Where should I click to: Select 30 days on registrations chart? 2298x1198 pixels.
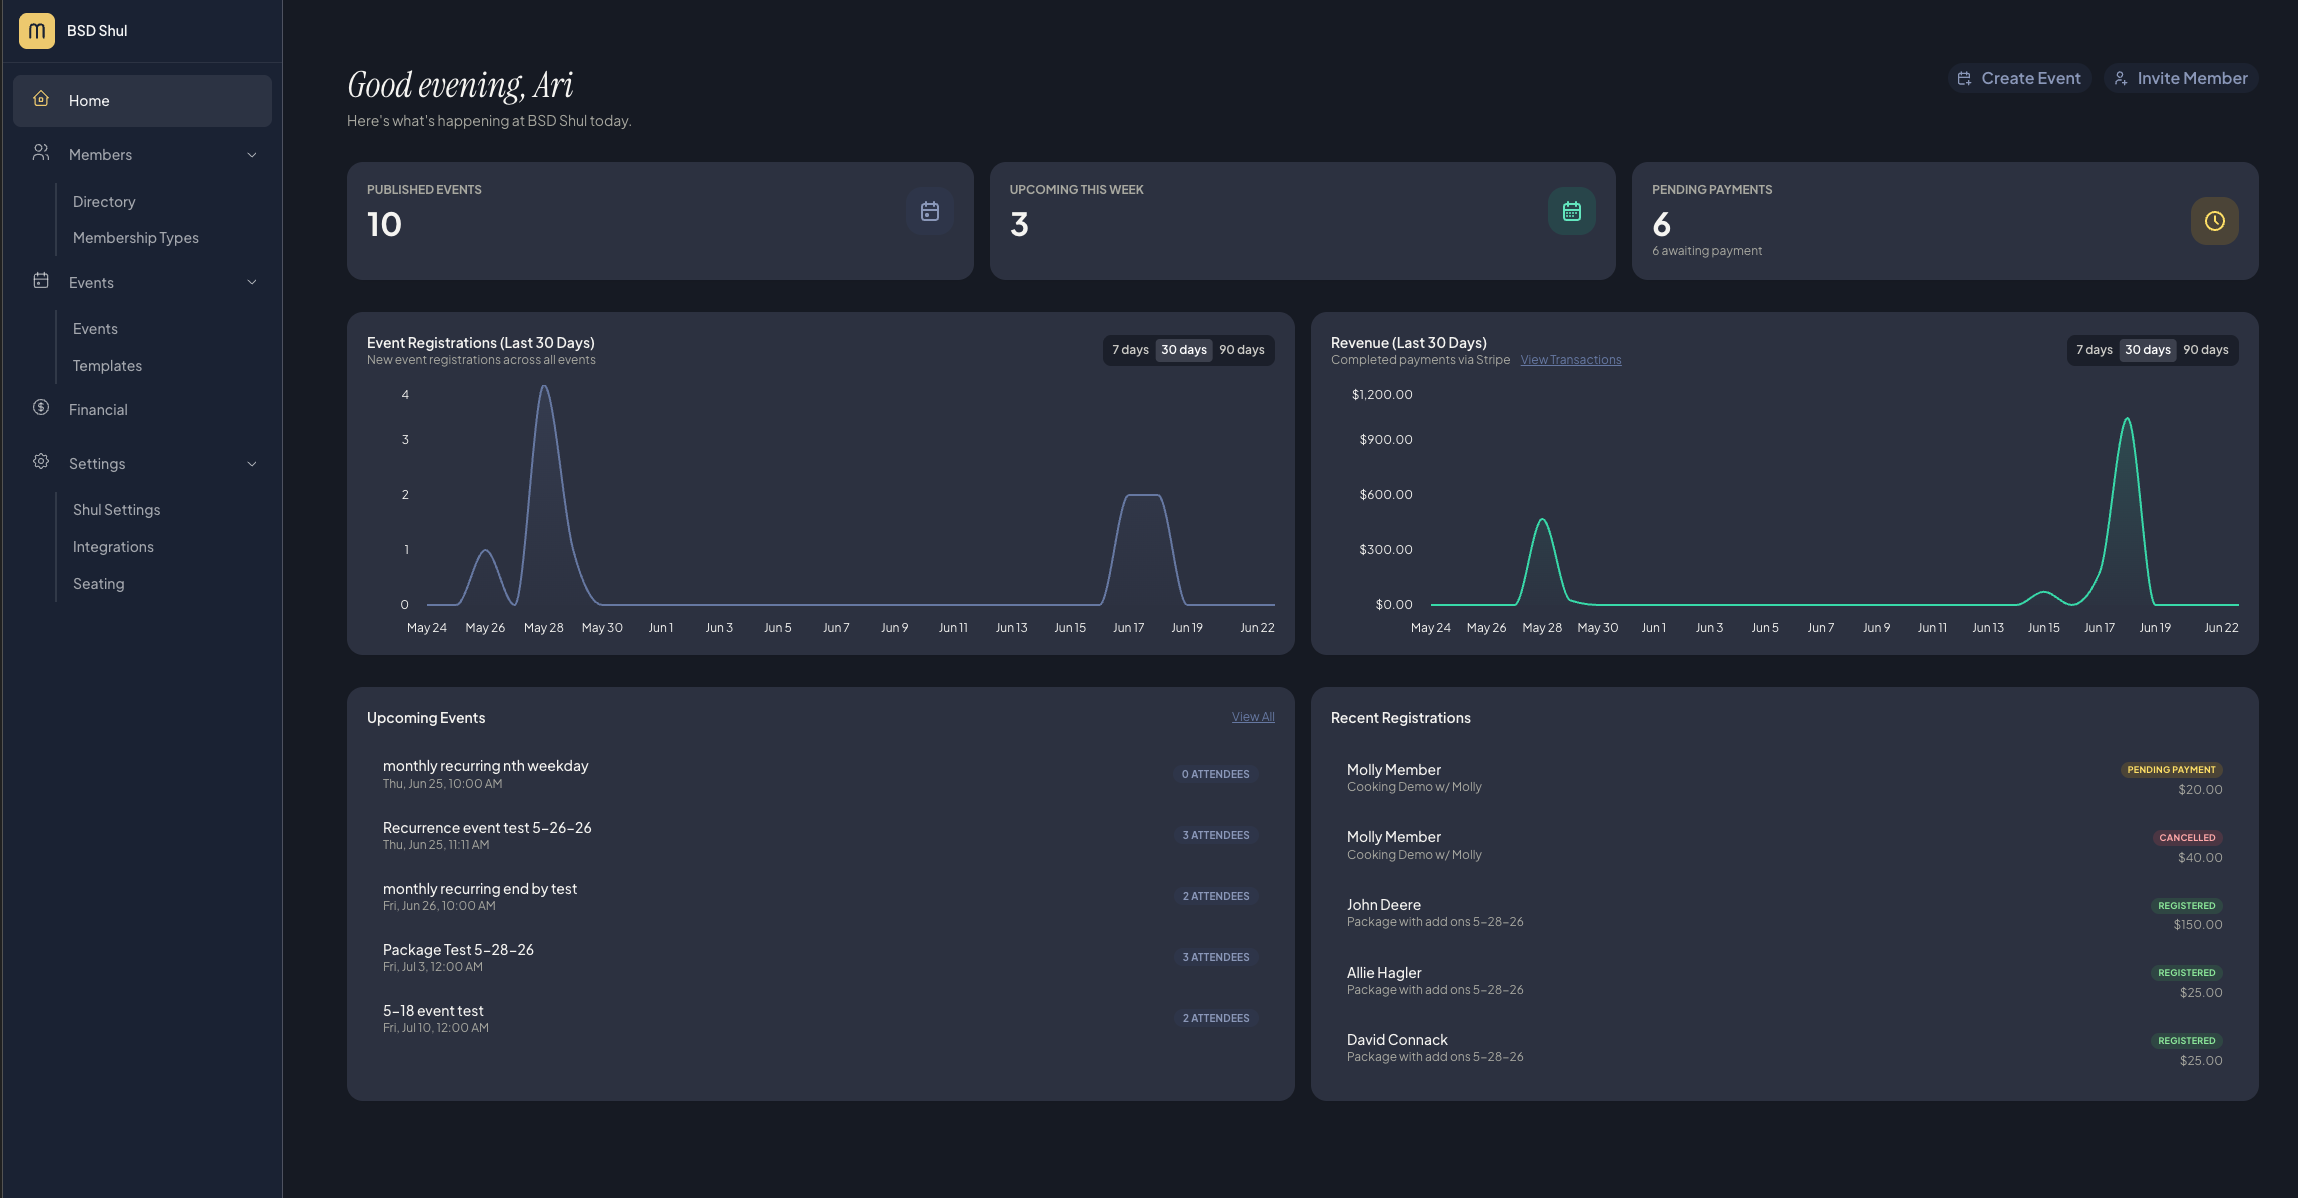pyautogui.click(x=1184, y=350)
